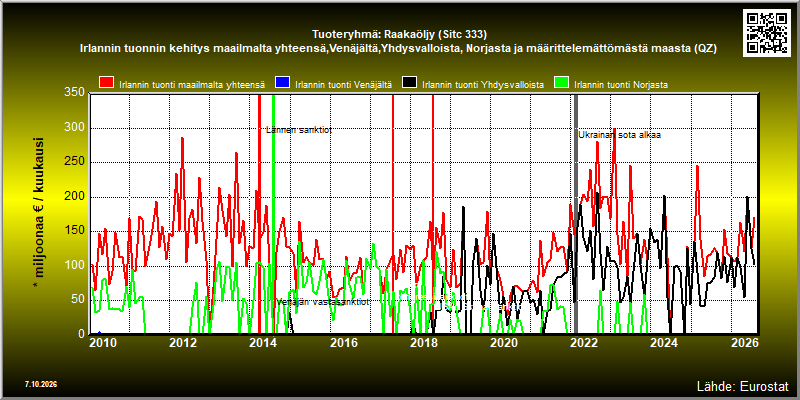This screenshot has height=400, width=800.
Task: Select legend label 'Irlannin tuonti Yhdysvalloista'
Action: coord(483,85)
